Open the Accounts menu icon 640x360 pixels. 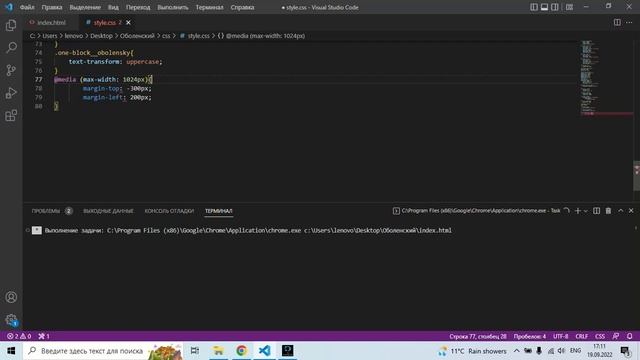pyautogui.click(x=11, y=297)
